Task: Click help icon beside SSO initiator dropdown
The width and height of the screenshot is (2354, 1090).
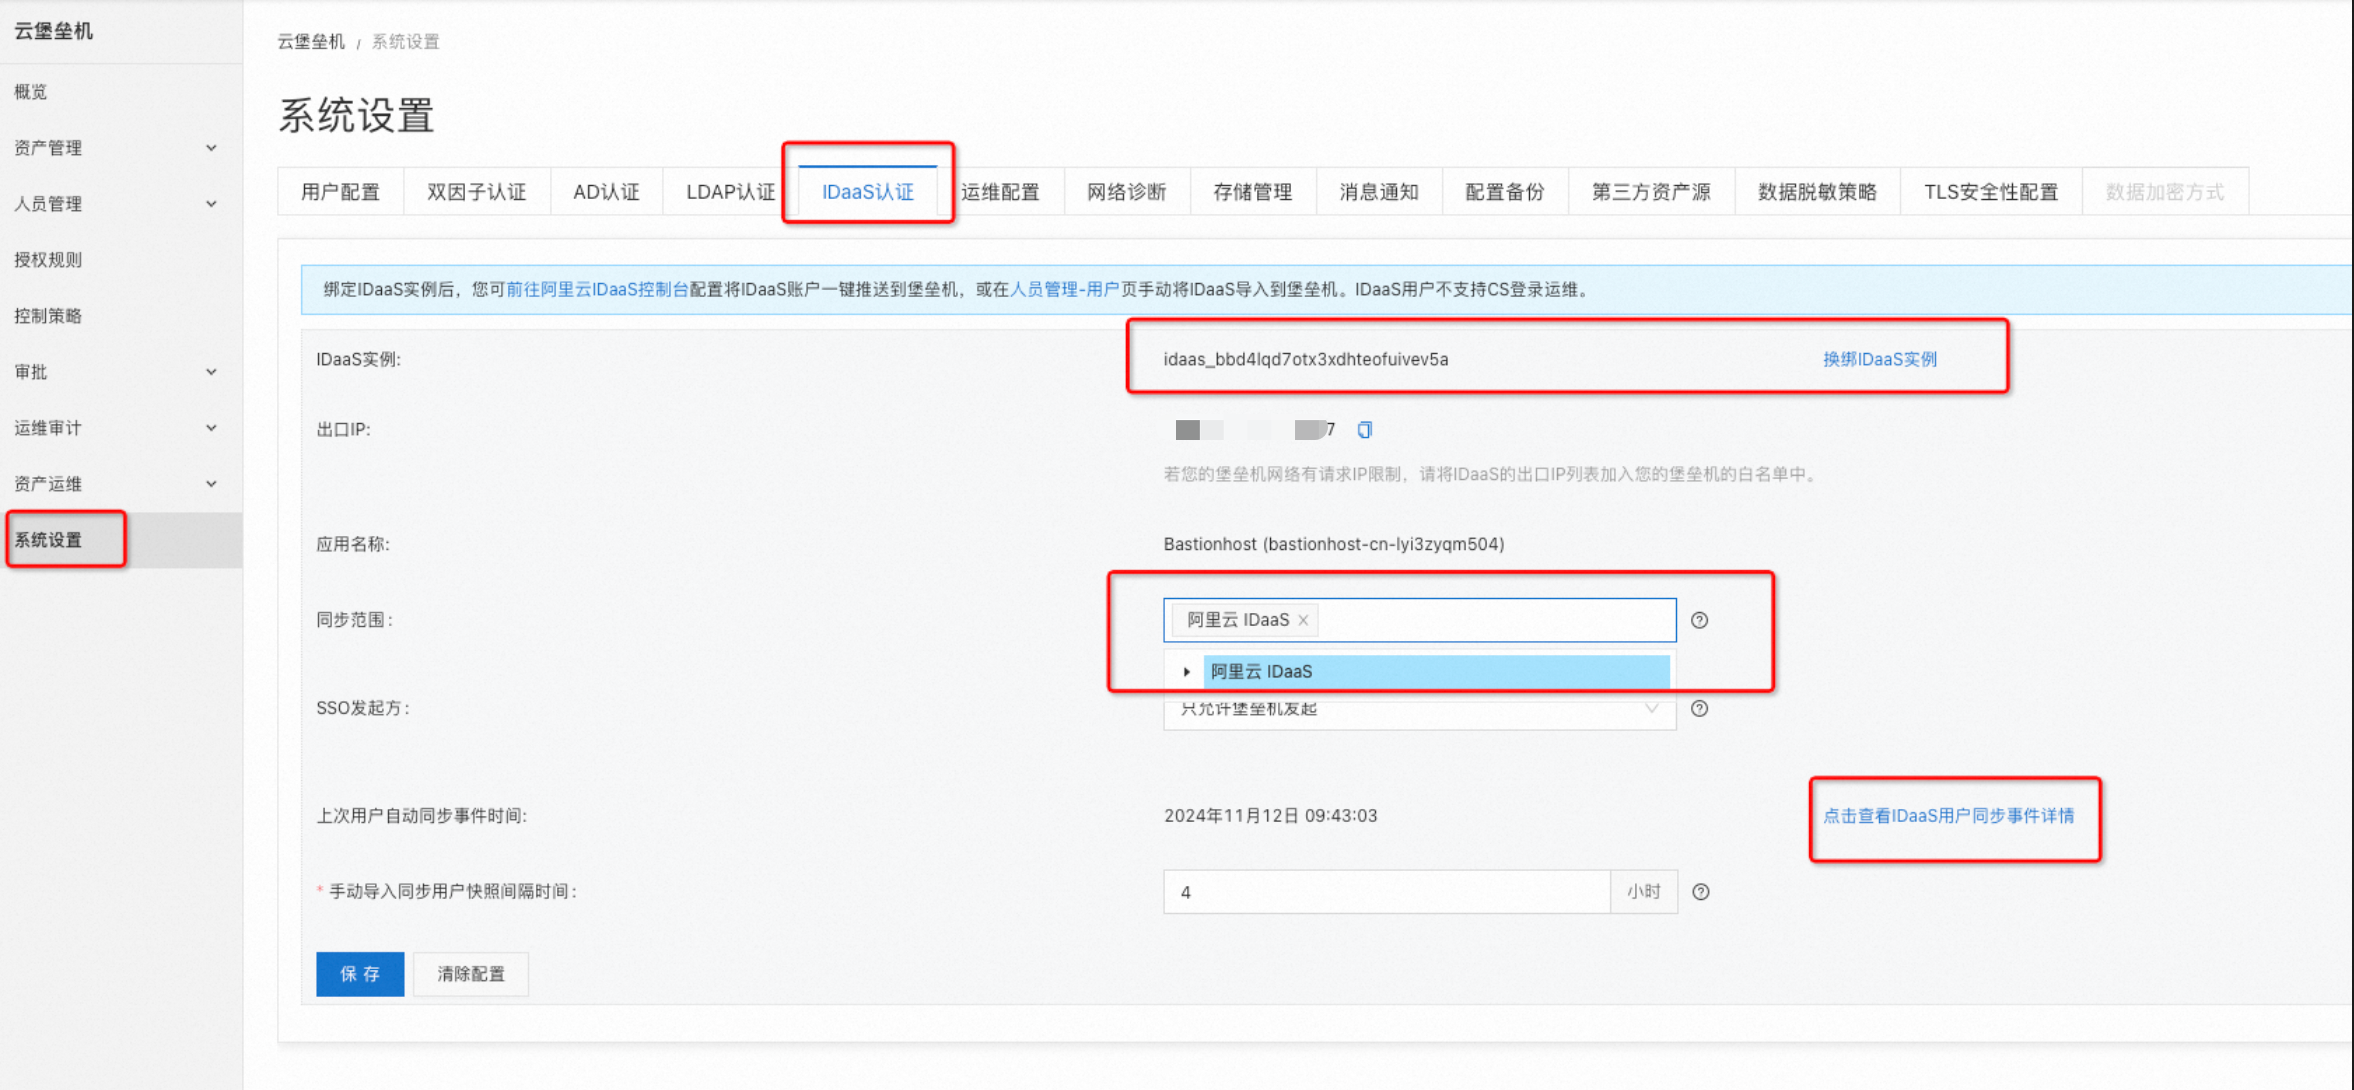Action: pyautogui.click(x=1699, y=709)
